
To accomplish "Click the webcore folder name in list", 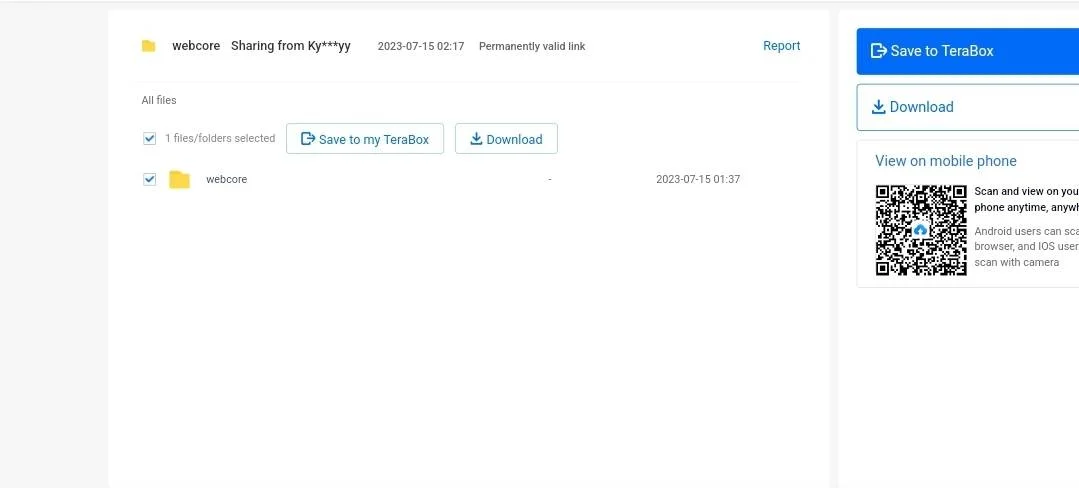I will click(226, 179).
